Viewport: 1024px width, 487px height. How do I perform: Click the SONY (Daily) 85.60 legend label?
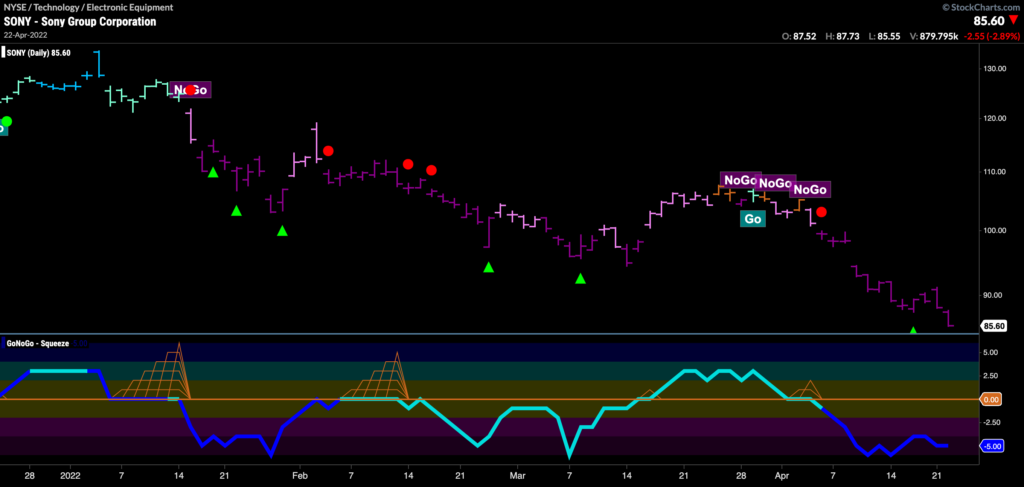(x=37, y=52)
